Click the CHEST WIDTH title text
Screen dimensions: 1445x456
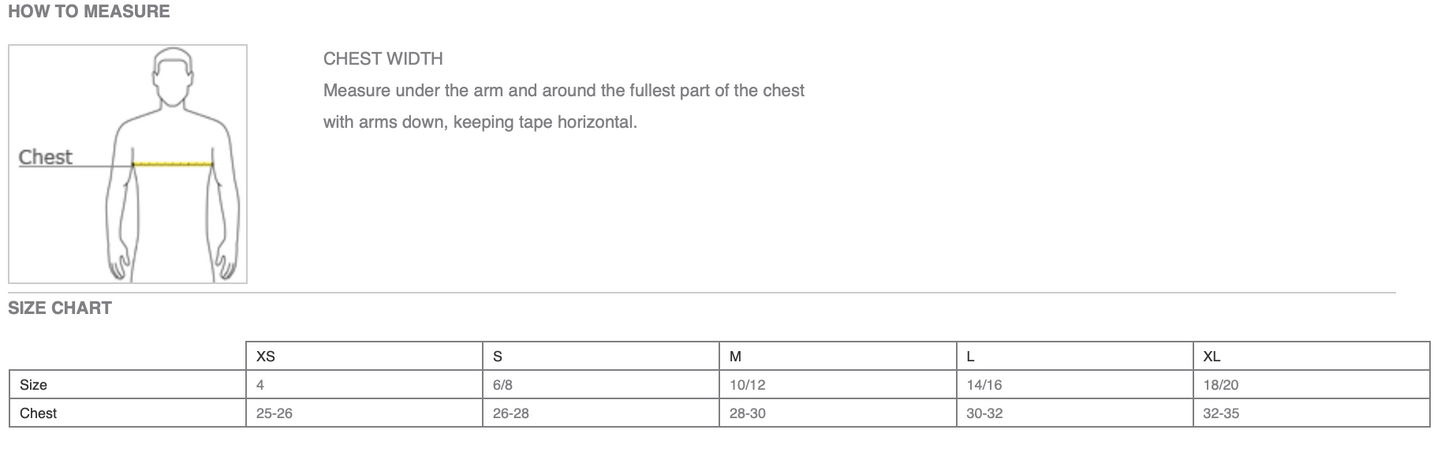383,59
